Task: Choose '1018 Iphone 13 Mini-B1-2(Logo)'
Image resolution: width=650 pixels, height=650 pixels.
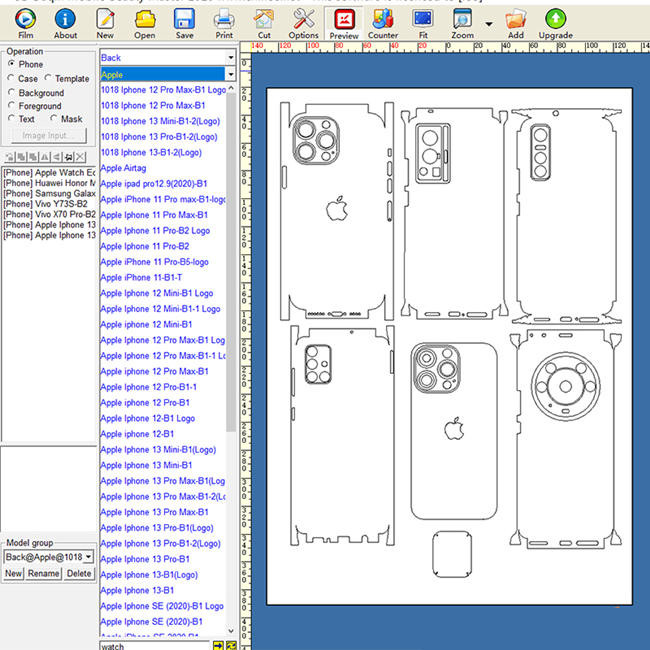Action: click(160, 121)
